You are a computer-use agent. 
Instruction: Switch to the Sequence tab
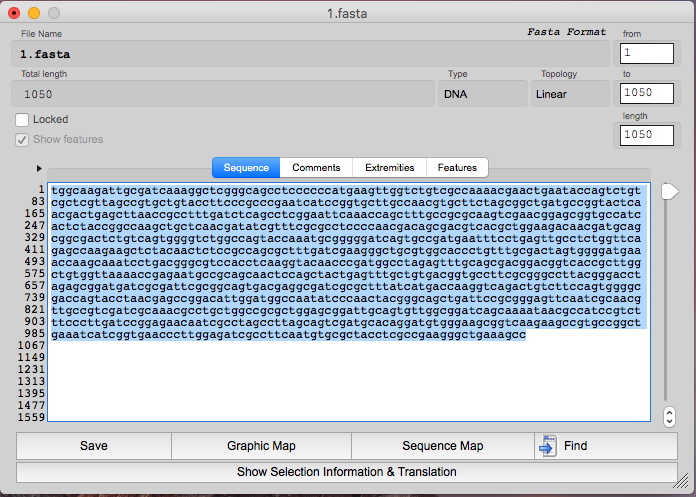246,168
